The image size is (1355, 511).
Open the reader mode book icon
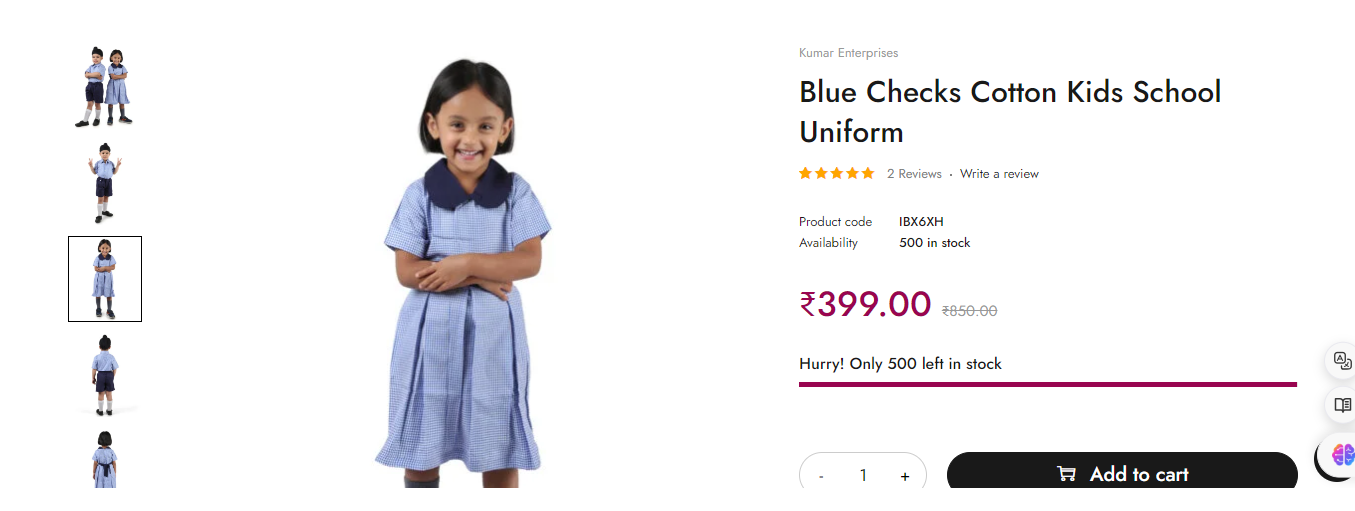click(x=1342, y=405)
